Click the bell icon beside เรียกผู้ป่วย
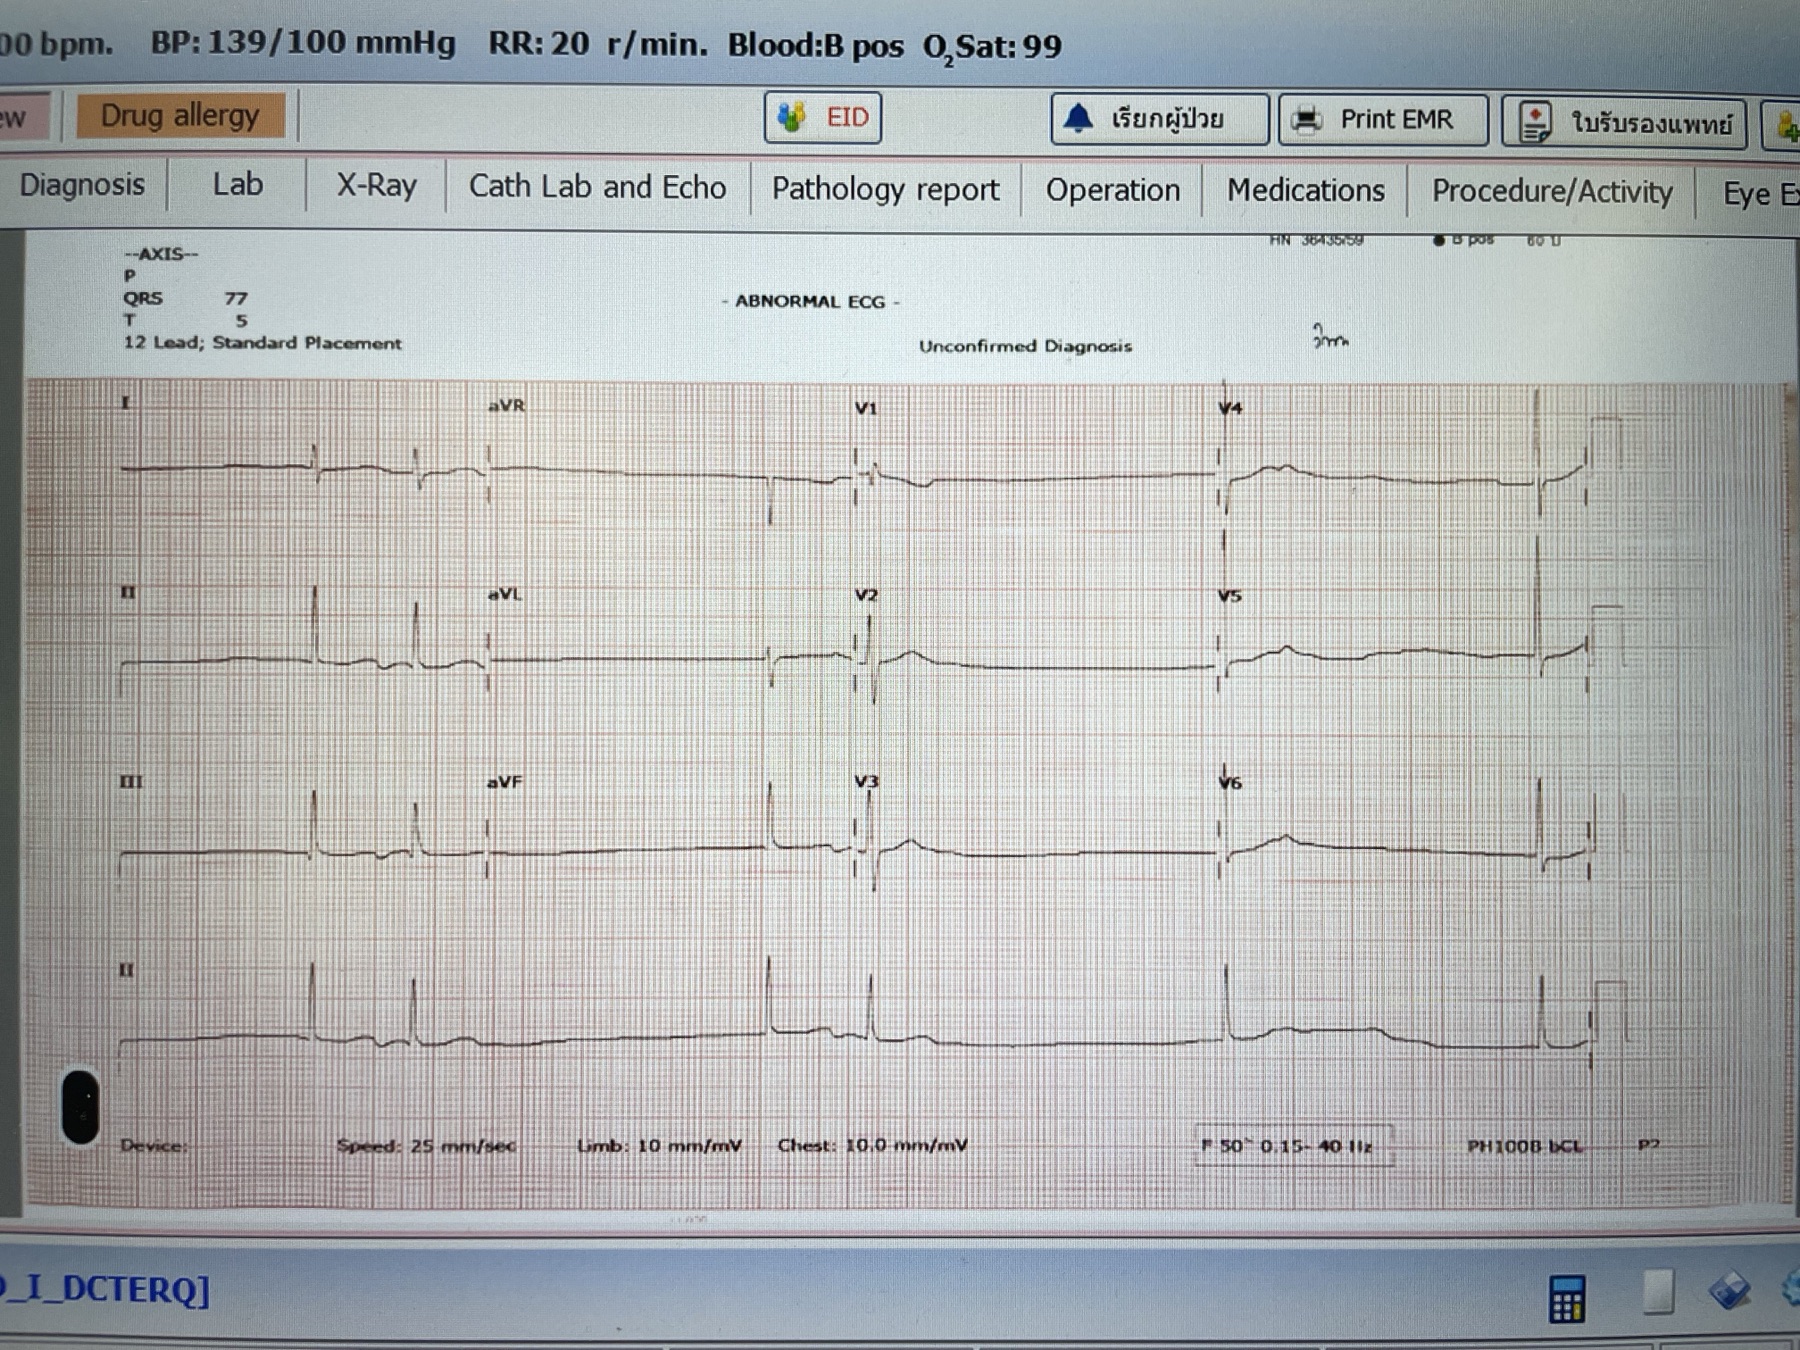The height and width of the screenshot is (1350, 1800). point(1078,118)
